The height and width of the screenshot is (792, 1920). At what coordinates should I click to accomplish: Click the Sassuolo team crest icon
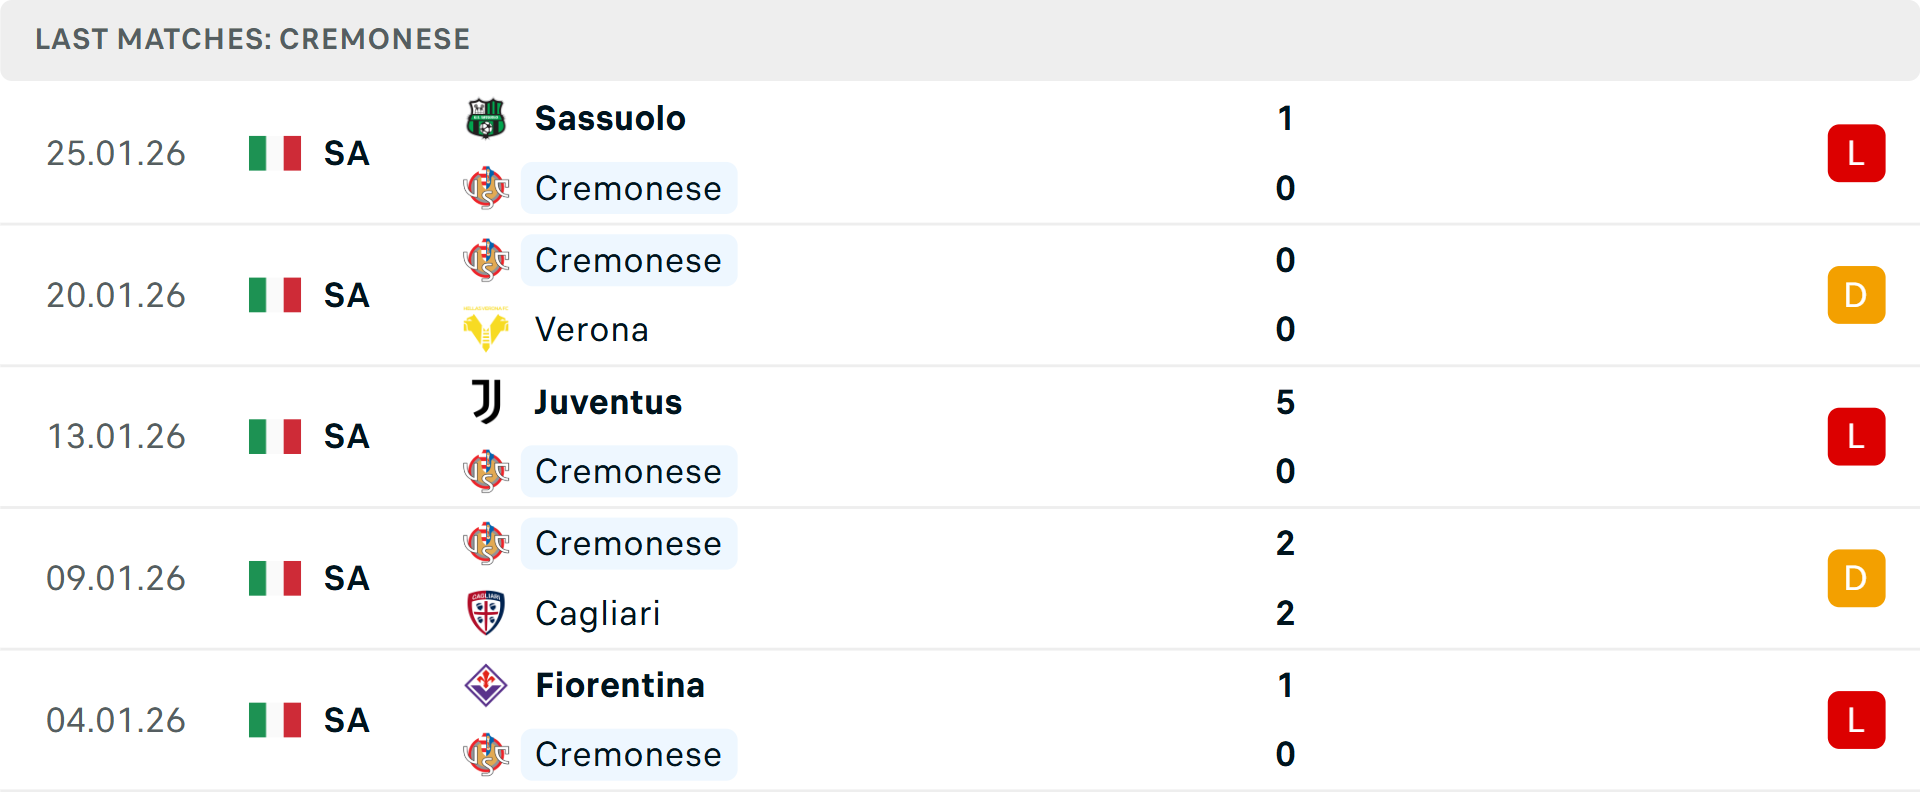[486, 118]
